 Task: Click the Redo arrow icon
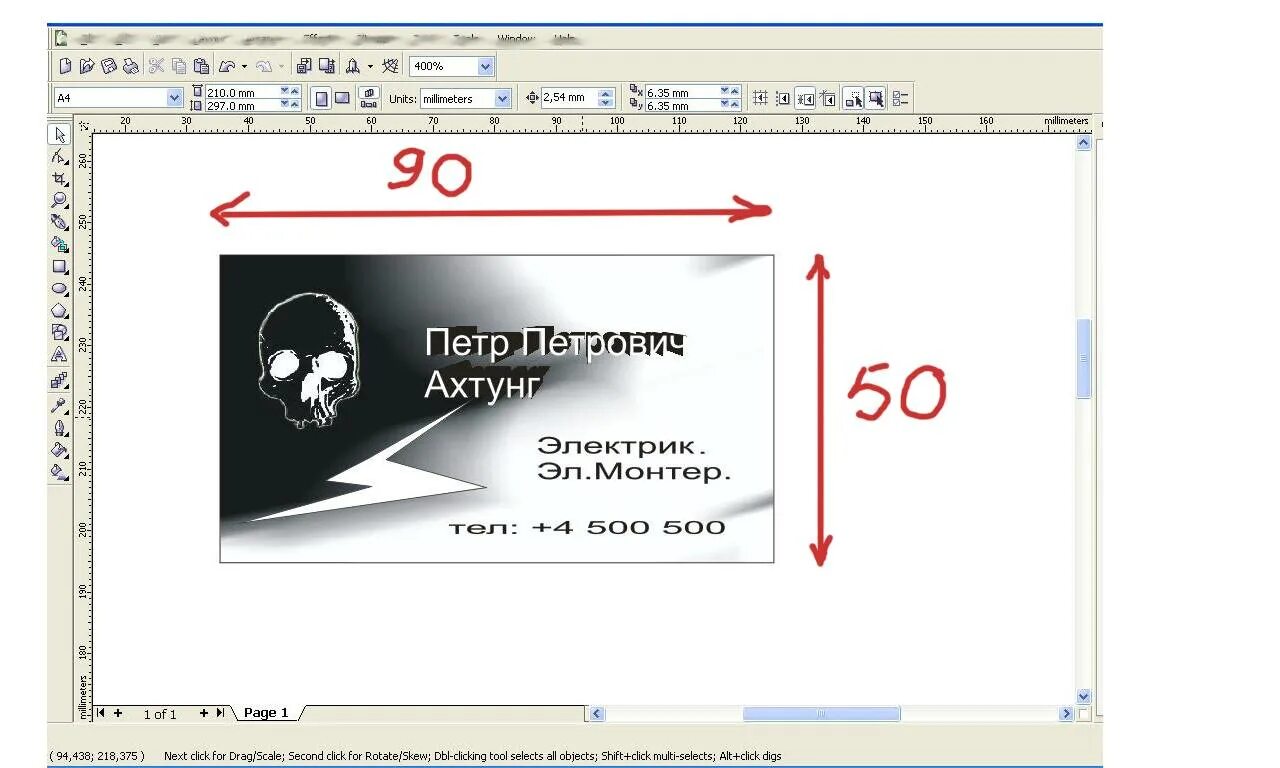(264, 66)
